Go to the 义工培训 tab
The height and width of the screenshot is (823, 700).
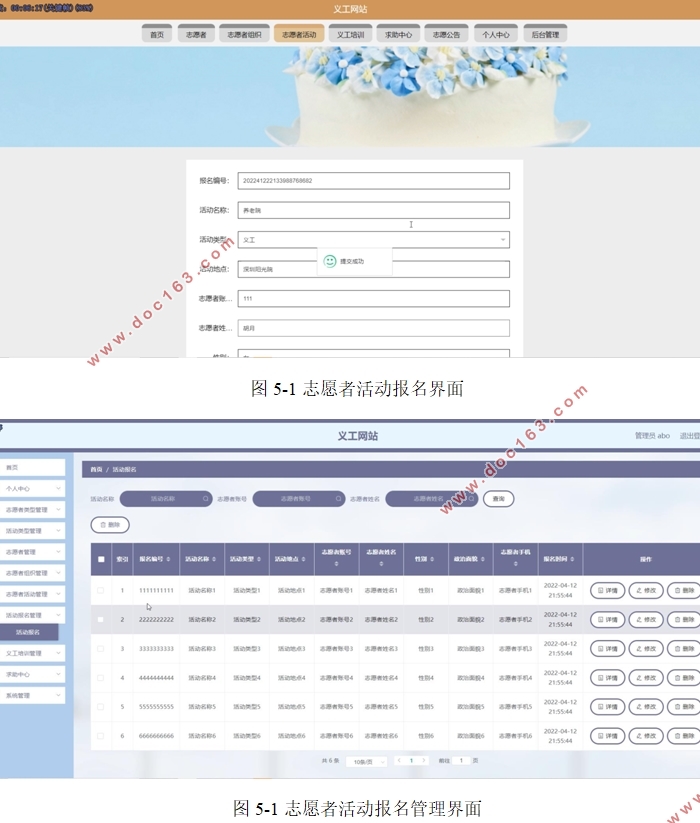[x=351, y=34]
